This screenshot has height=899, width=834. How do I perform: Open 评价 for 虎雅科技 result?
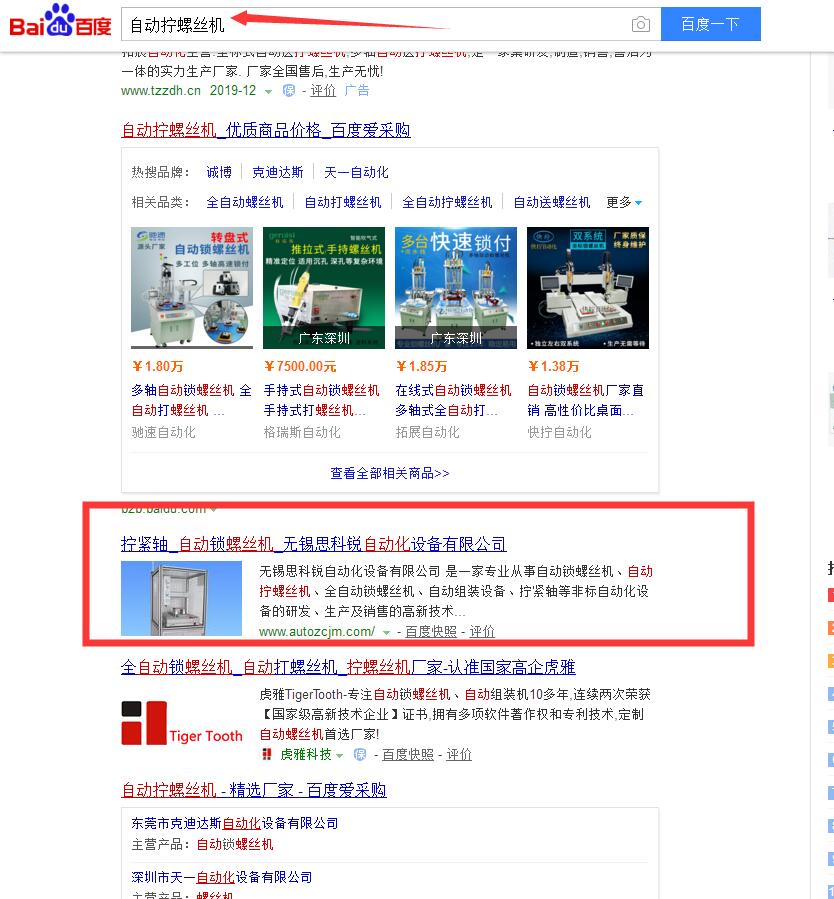pyautogui.click(x=459, y=755)
